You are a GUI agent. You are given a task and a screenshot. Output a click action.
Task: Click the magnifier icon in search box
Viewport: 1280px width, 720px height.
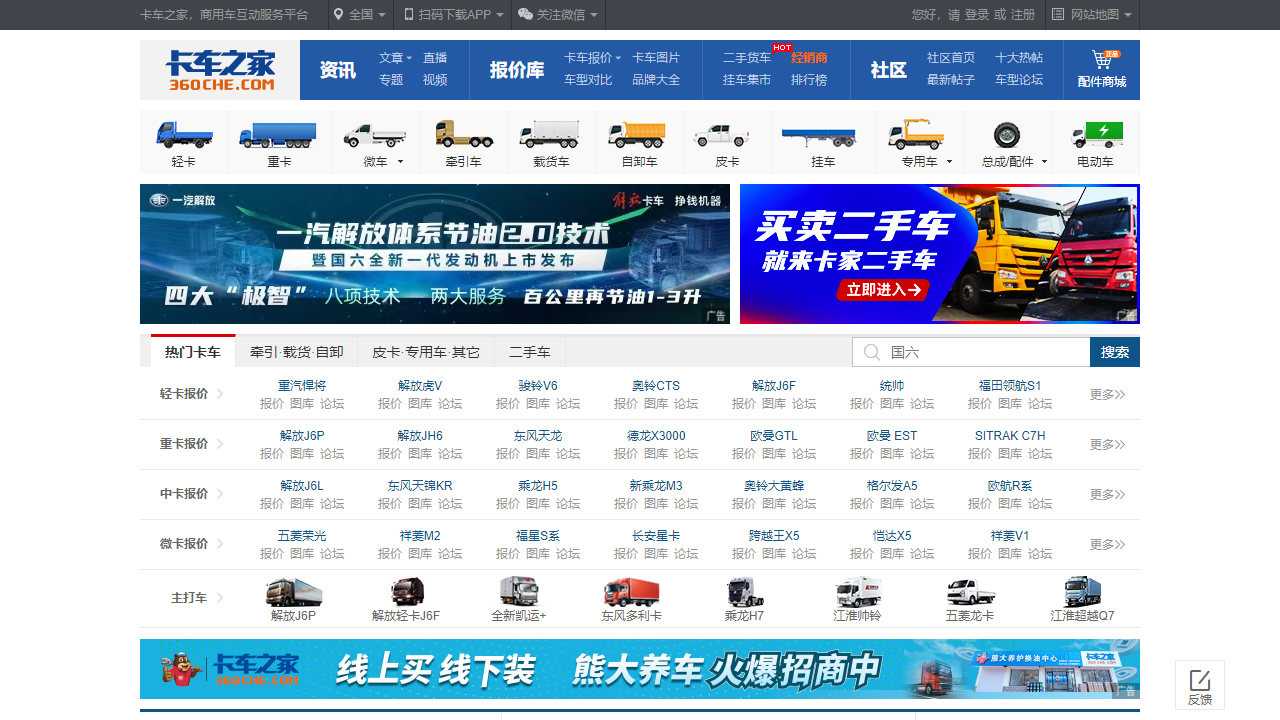(x=871, y=352)
